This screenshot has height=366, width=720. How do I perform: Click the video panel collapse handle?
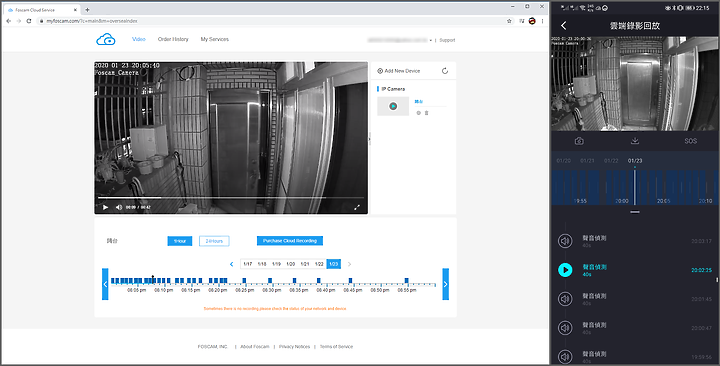(x=370, y=138)
